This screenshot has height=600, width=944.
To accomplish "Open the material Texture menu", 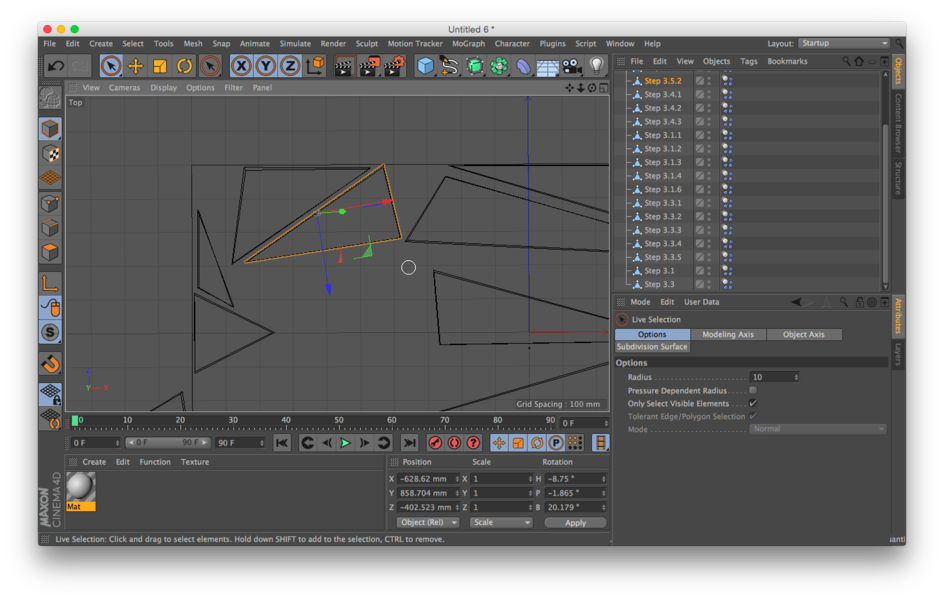I will tap(195, 462).
